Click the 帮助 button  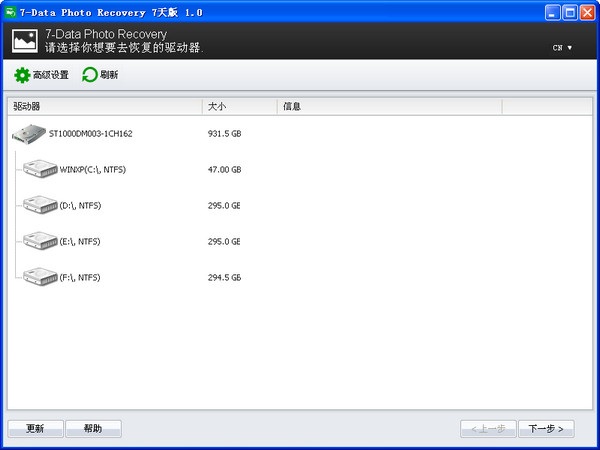click(x=93, y=429)
